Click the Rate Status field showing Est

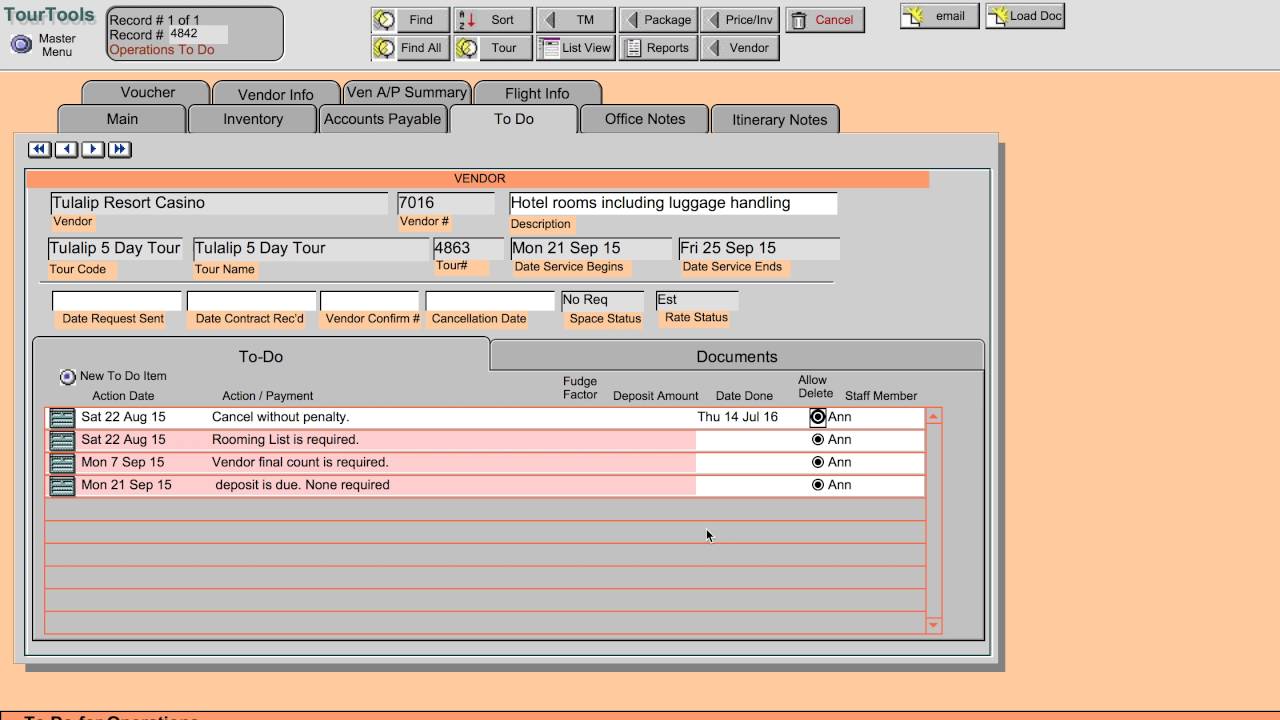click(x=697, y=300)
